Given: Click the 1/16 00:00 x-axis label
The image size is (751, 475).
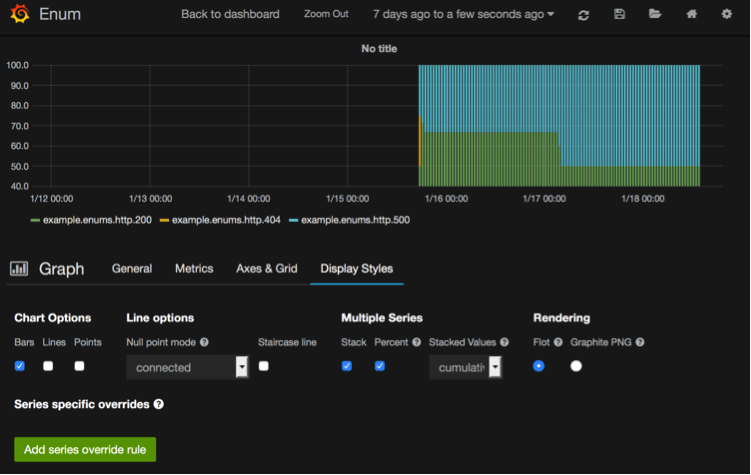Looking at the screenshot, I should coord(446,199).
